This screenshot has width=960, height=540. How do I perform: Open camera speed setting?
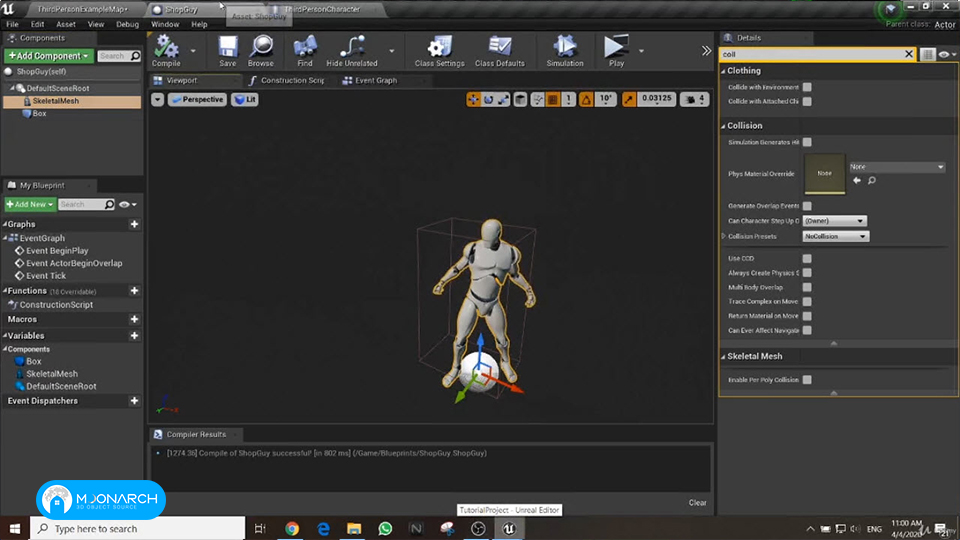(x=696, y=99)
